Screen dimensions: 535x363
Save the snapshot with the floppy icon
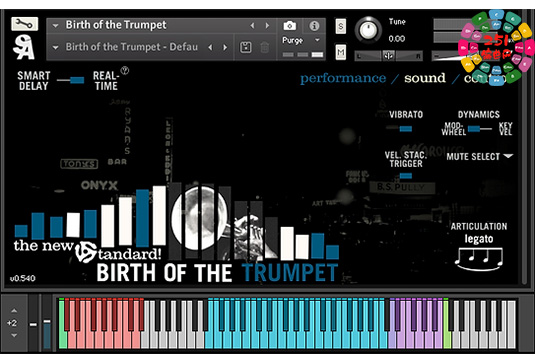point(246,47)
